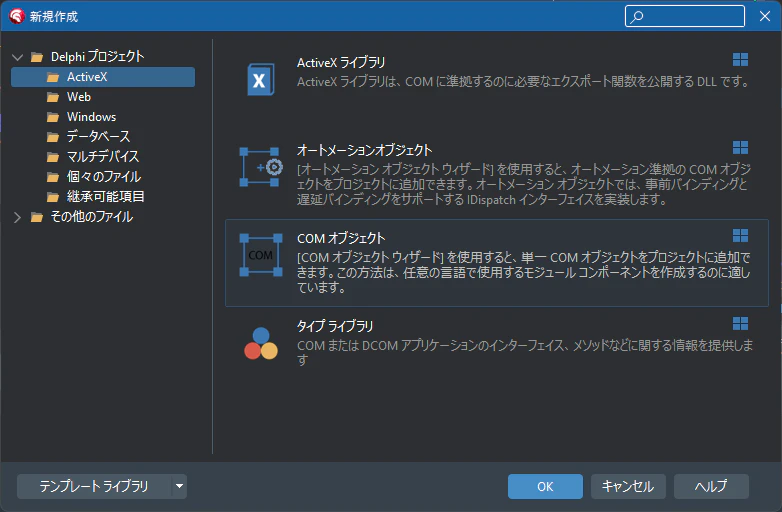
Task: Click the COM オブジェクト title text
Action: pos(341,238)
